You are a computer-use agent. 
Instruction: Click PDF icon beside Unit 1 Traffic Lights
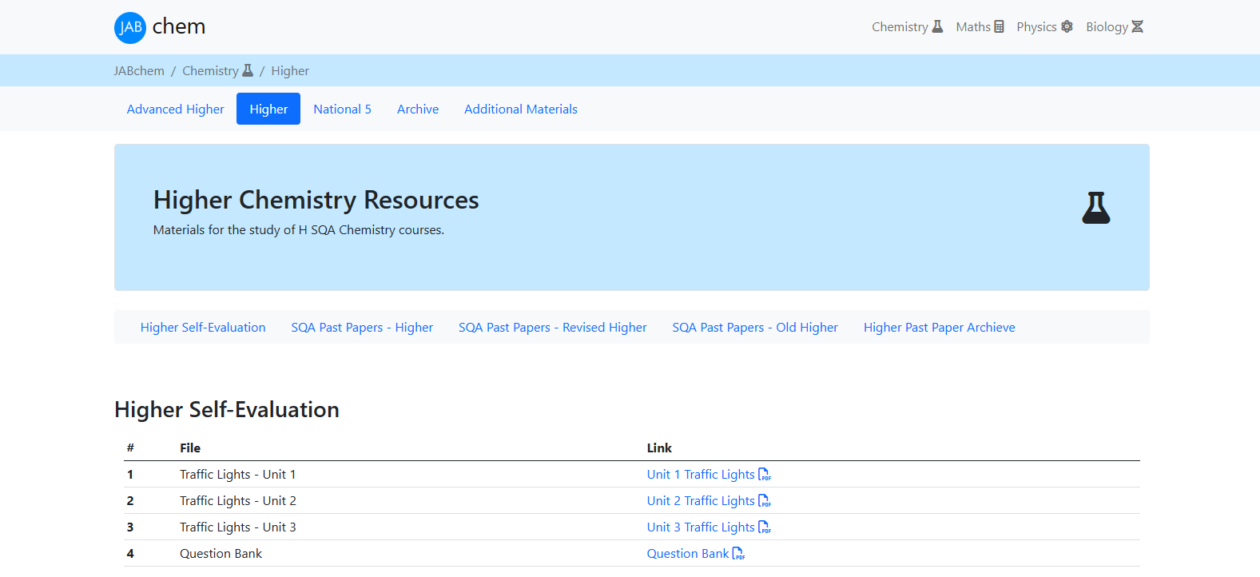click(x=765, y=475)
